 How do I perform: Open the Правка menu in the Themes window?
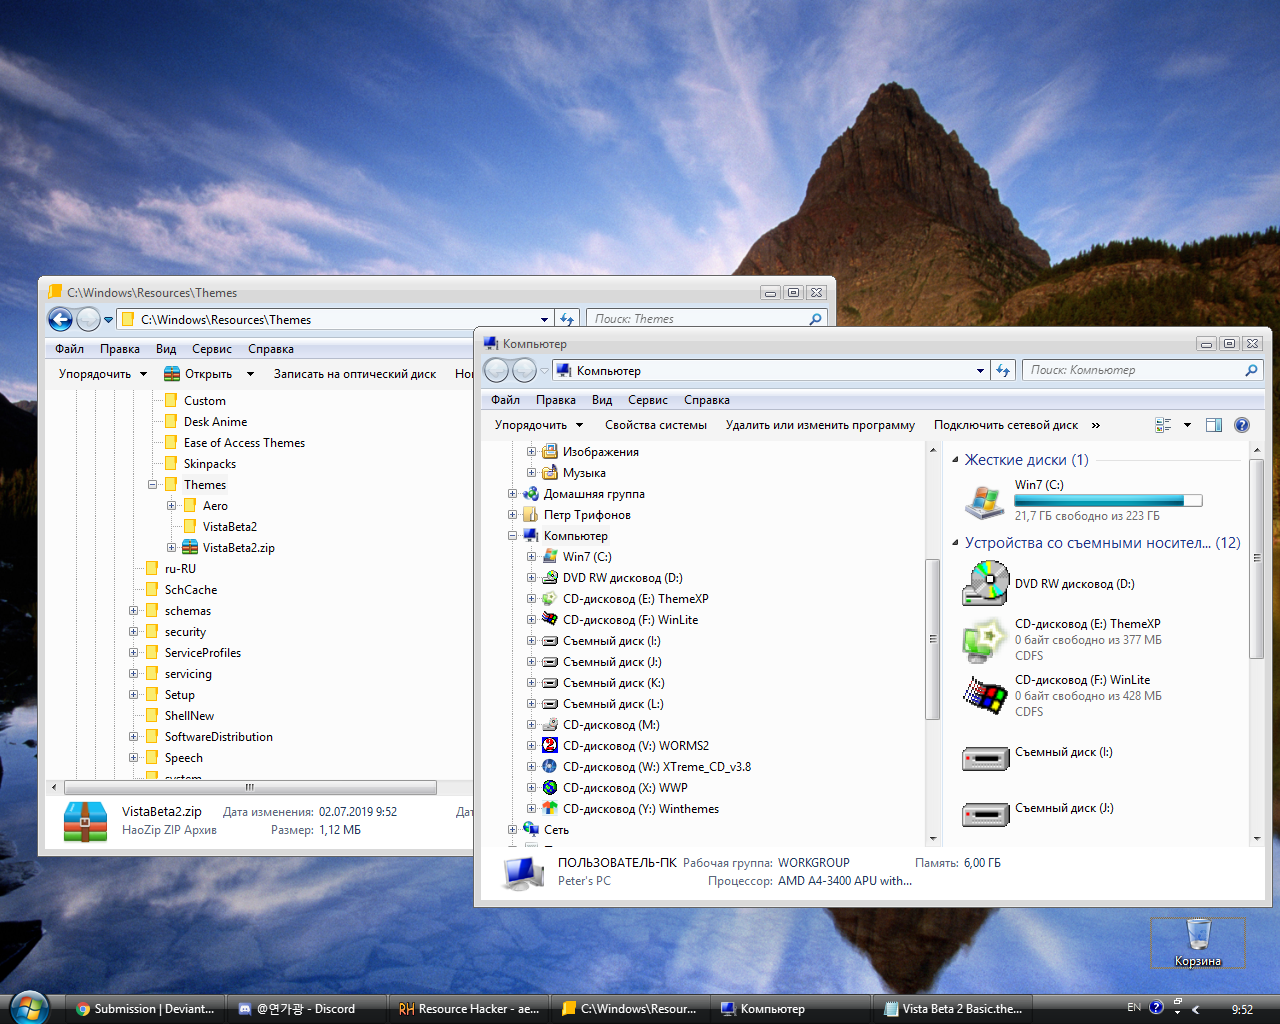(x=119, y=348)
